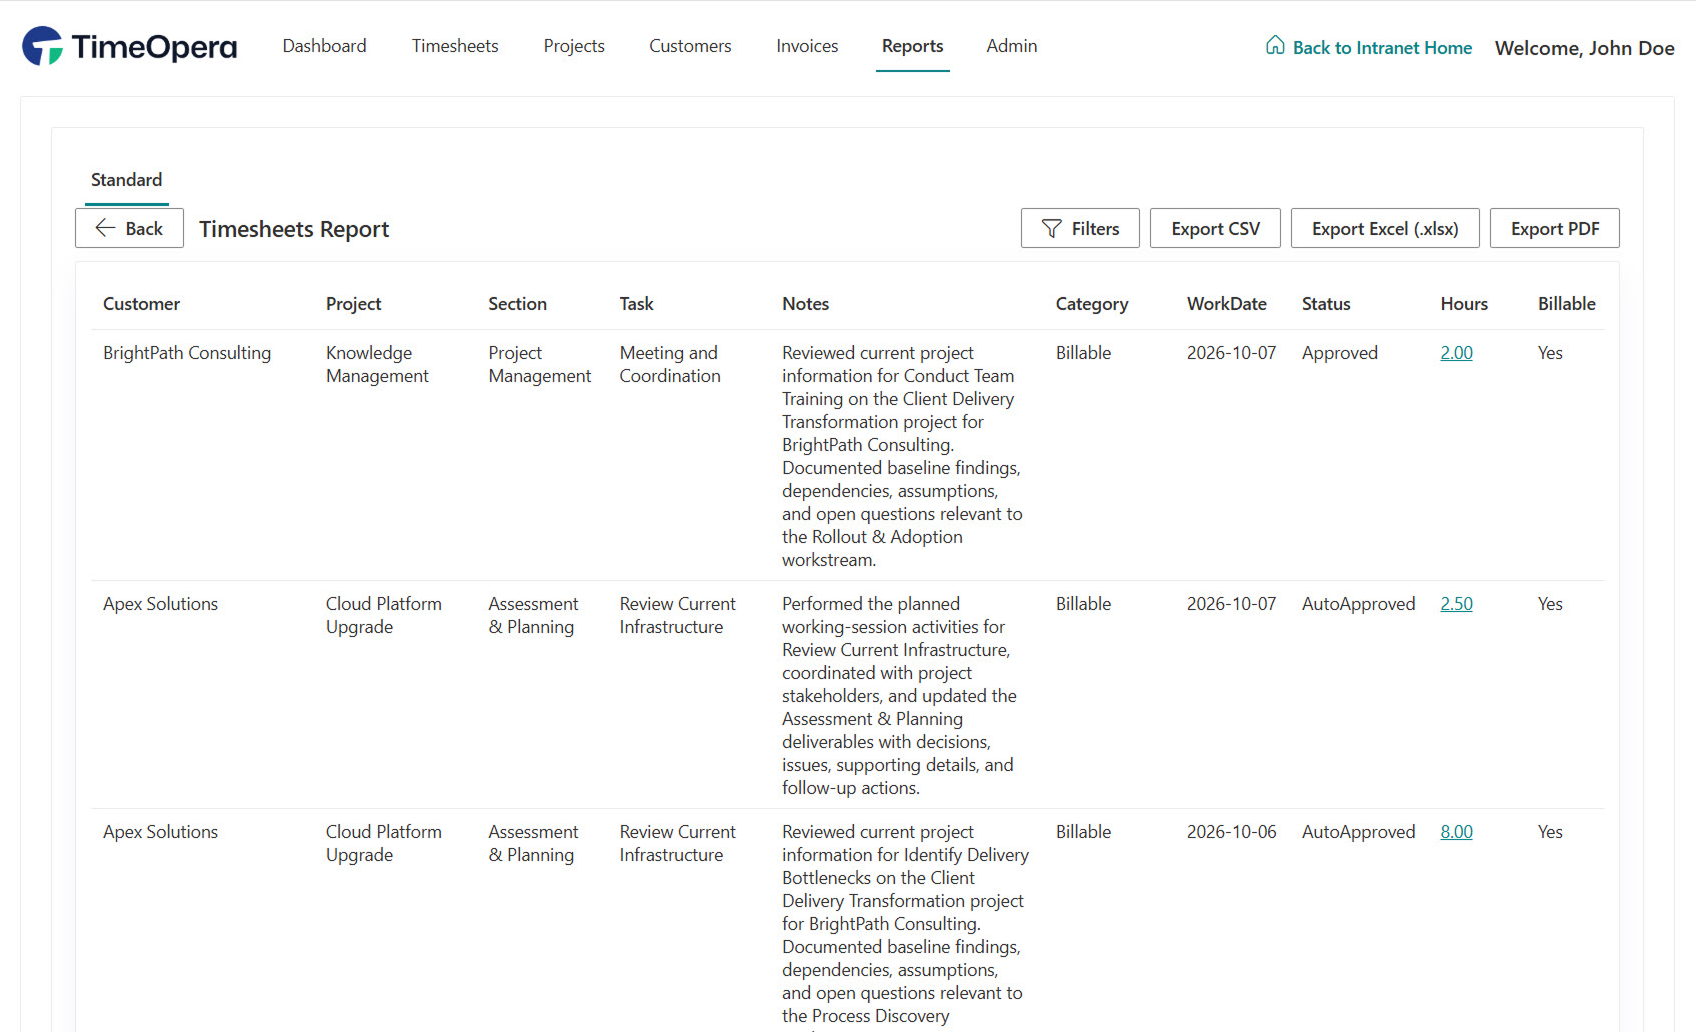Select the Knowledge Management project cell
The width and height of the screenshot is (1696, 1032).
click(x=377, y=365)
